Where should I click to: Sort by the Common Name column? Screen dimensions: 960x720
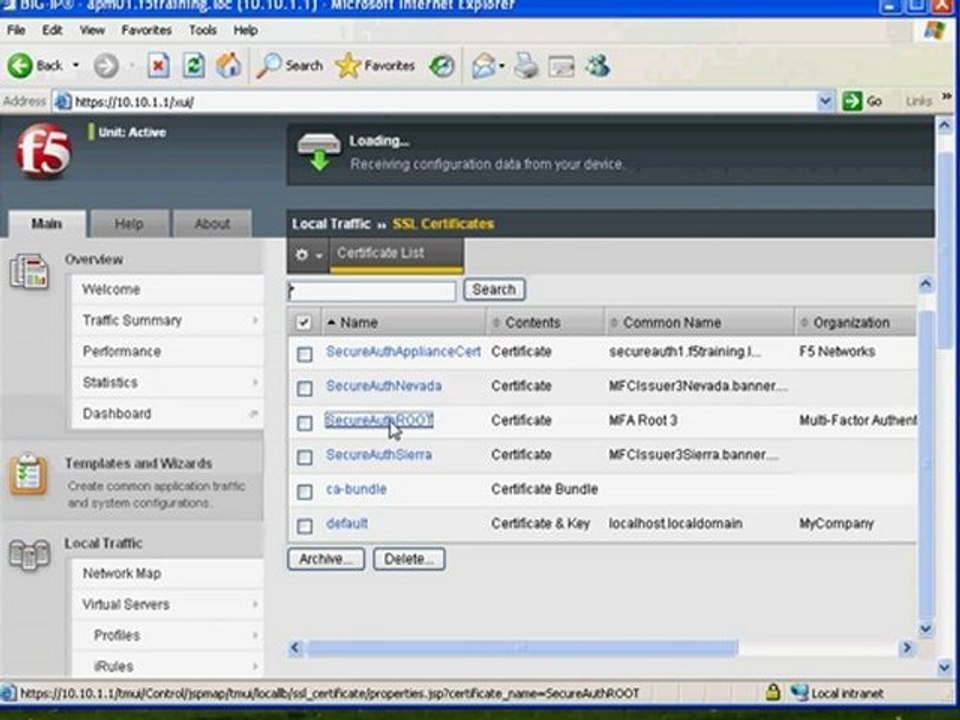[x=672, y=323]
